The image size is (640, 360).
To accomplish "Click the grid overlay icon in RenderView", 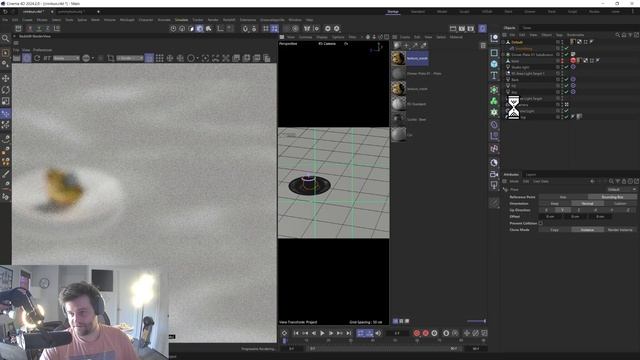I will coord(160,58).
